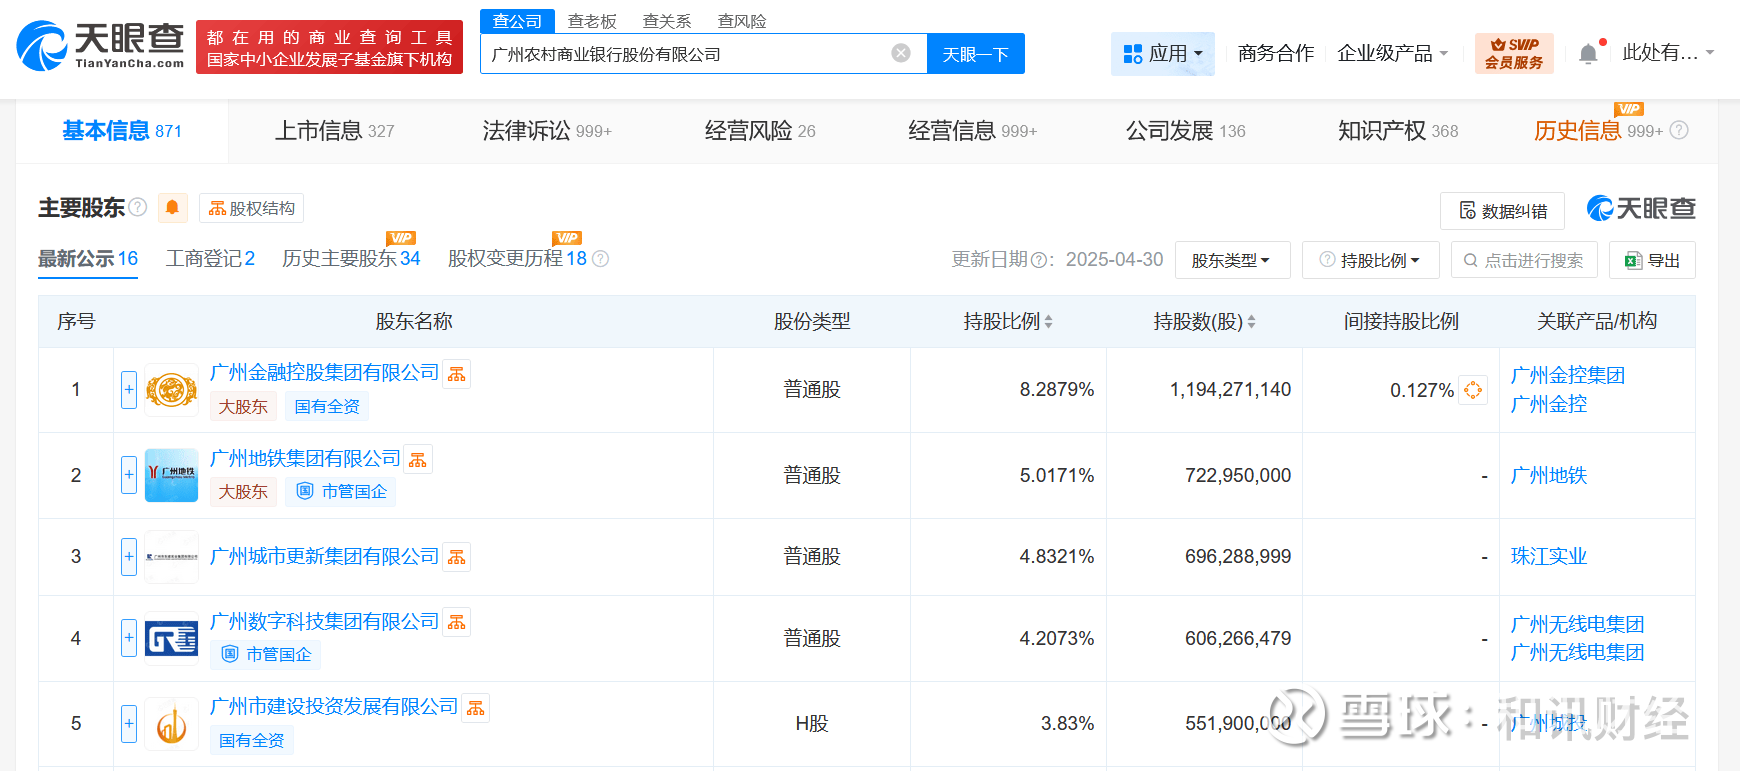The height and width of the screenshot is (771, 1740).
Task: Switch to the 查老板 search tab
Action: (x=592, y=21)
